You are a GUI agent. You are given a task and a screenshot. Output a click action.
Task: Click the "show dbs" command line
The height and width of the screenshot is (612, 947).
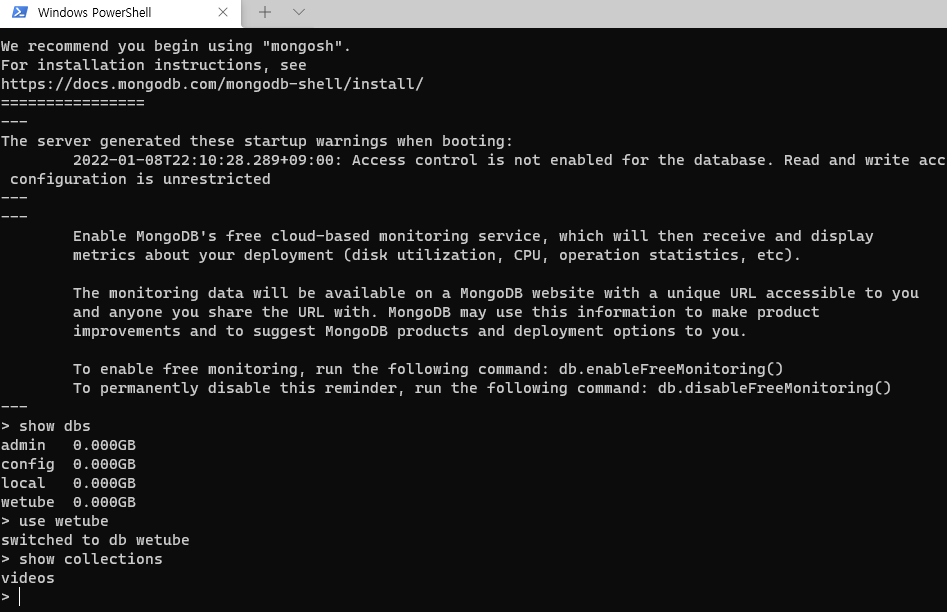point(54,426)
